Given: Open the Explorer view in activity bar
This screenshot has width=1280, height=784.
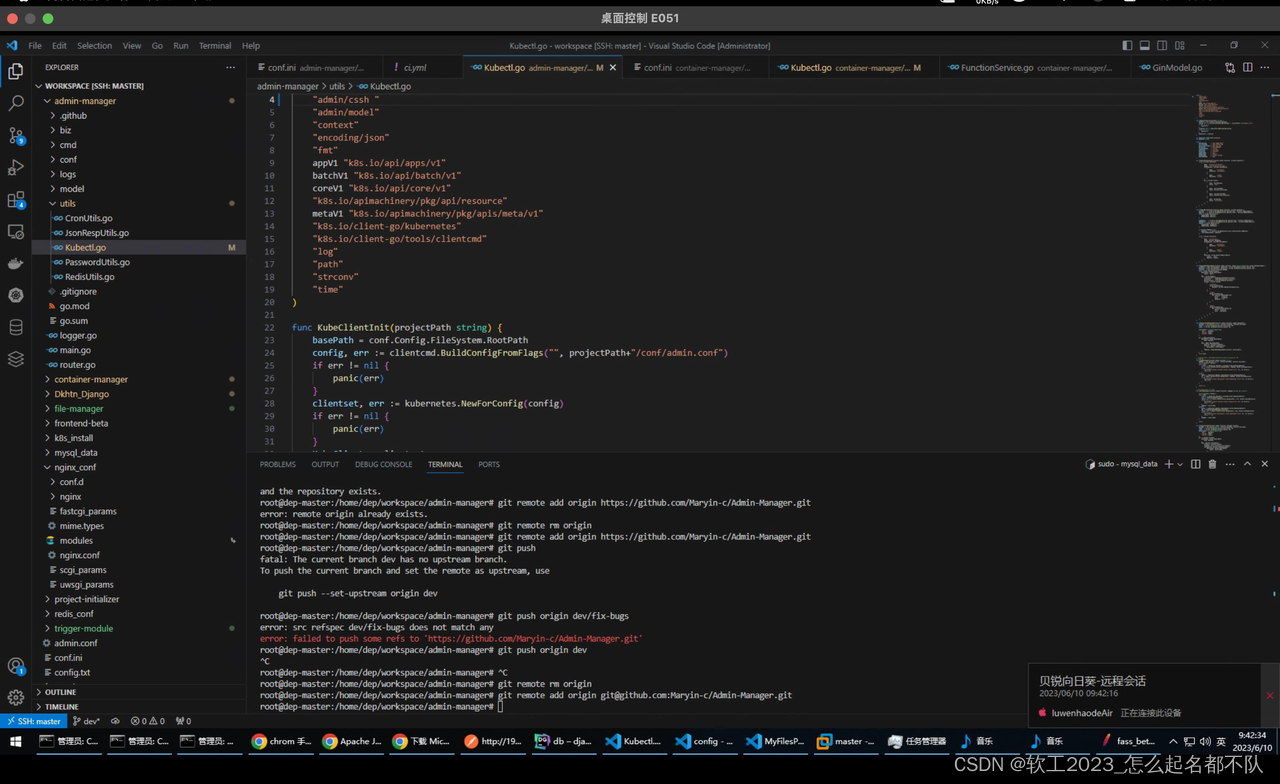Looking at the screenshot, I should [x=15, y=71].
